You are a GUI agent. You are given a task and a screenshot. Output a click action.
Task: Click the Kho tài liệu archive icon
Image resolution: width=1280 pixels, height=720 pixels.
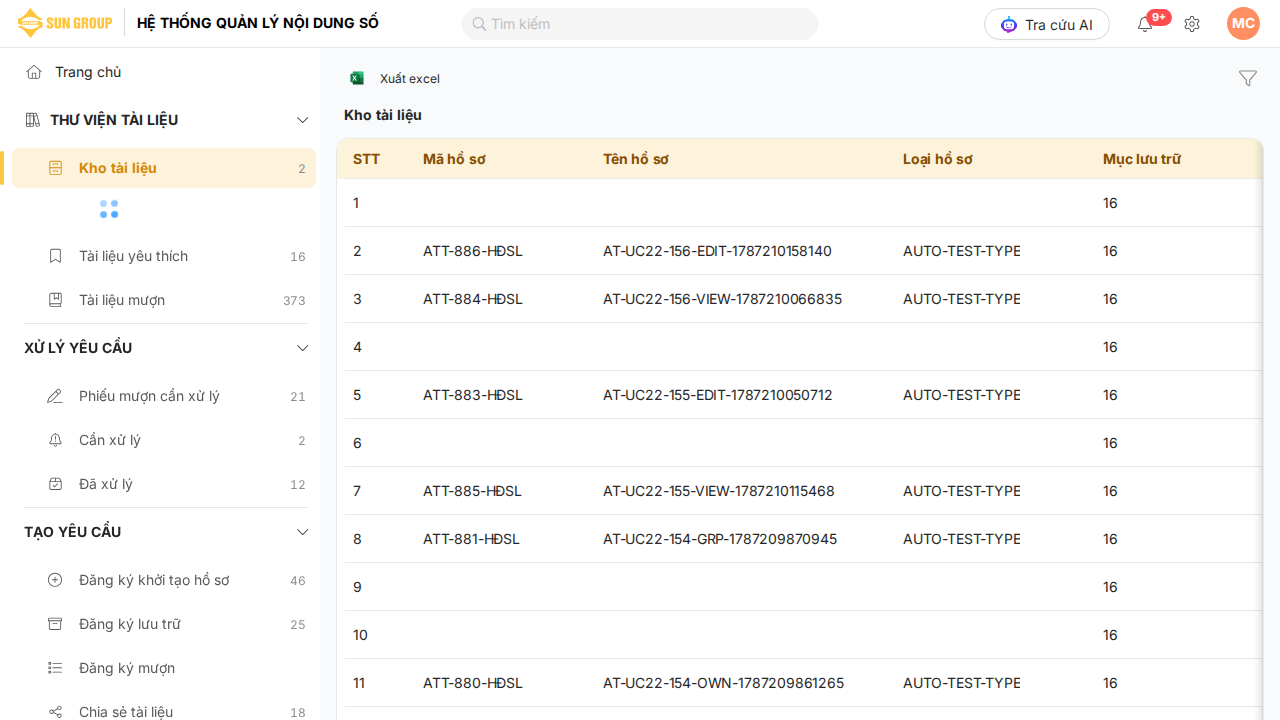point(56,168)
